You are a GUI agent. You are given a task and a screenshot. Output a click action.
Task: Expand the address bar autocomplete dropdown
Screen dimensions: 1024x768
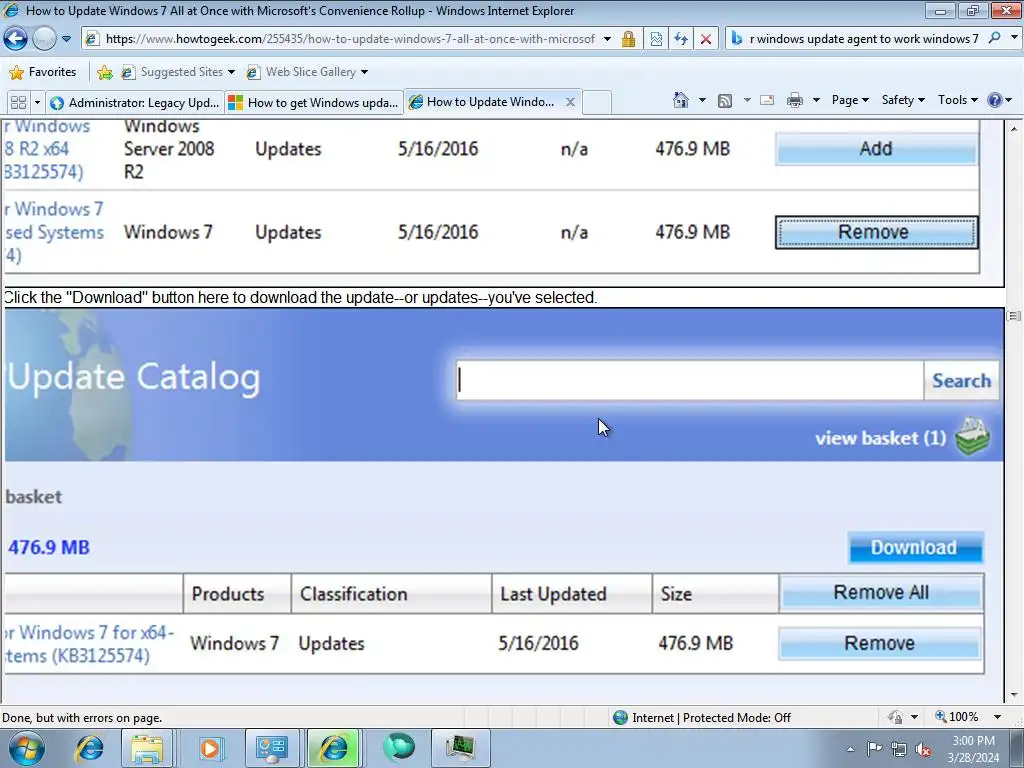click(607, 39)
